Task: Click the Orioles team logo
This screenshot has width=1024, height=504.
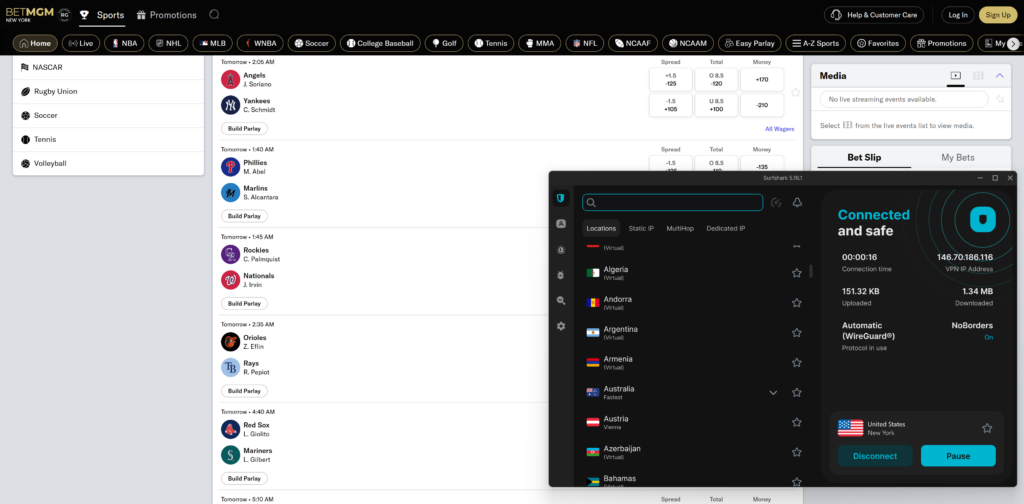Action: (231, 342)
